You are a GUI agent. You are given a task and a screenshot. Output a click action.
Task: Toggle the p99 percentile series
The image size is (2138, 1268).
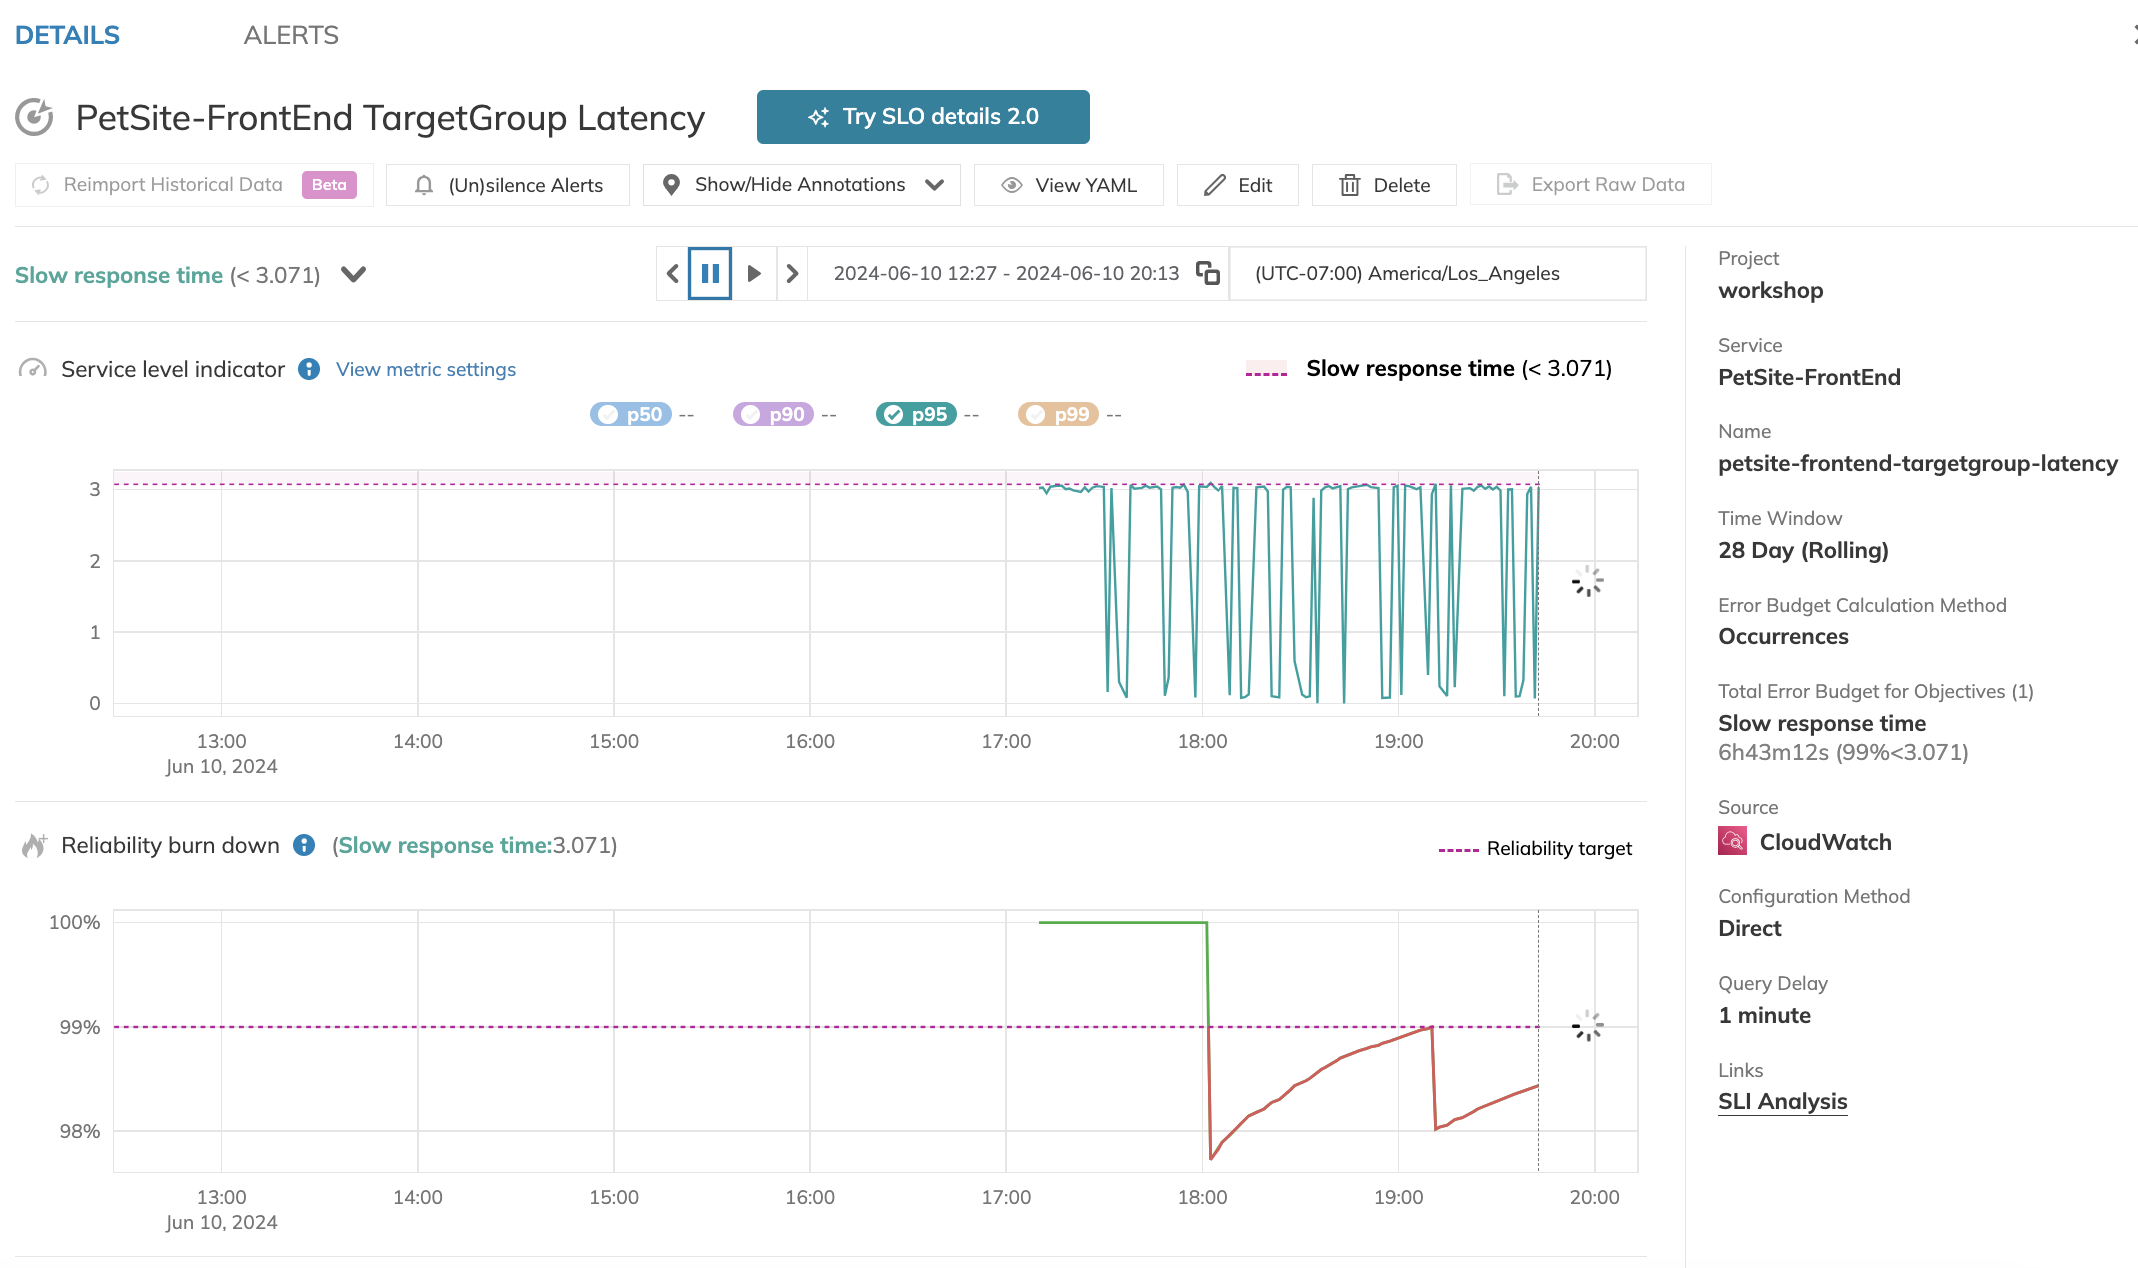1058,414
